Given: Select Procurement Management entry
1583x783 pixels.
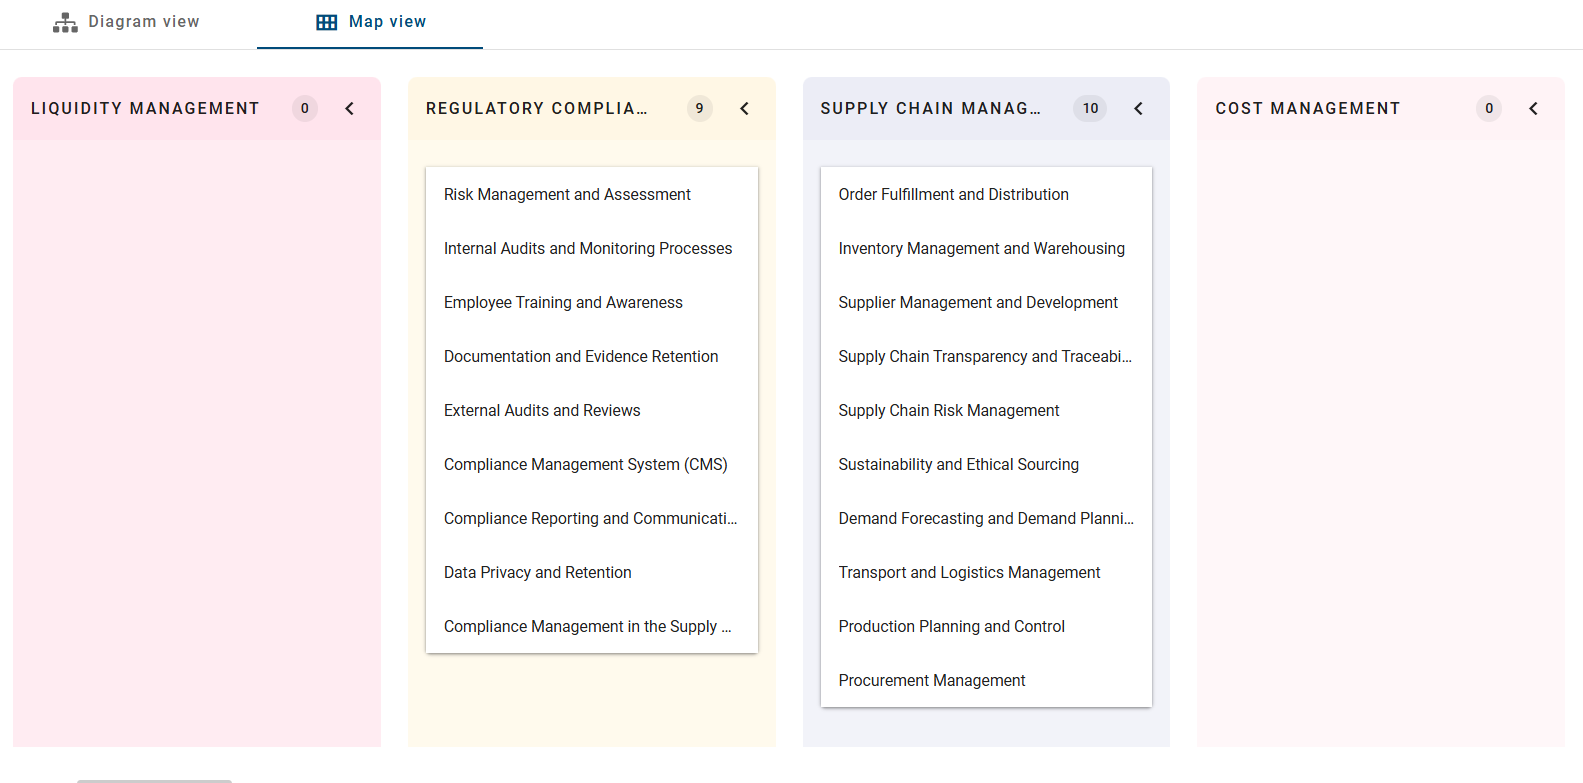Looking at the screenshot, I should pyautogui.click(x=932, y=681).
